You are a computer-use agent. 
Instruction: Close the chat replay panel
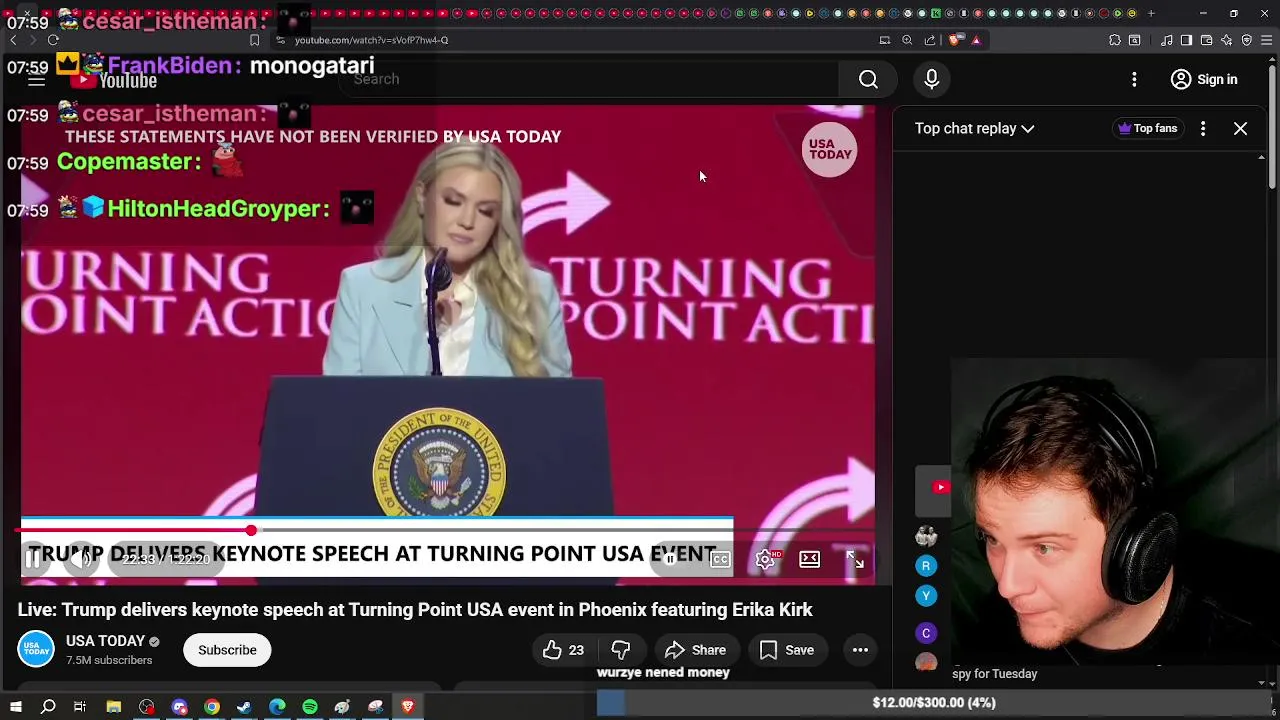[x=1240, y=128]
